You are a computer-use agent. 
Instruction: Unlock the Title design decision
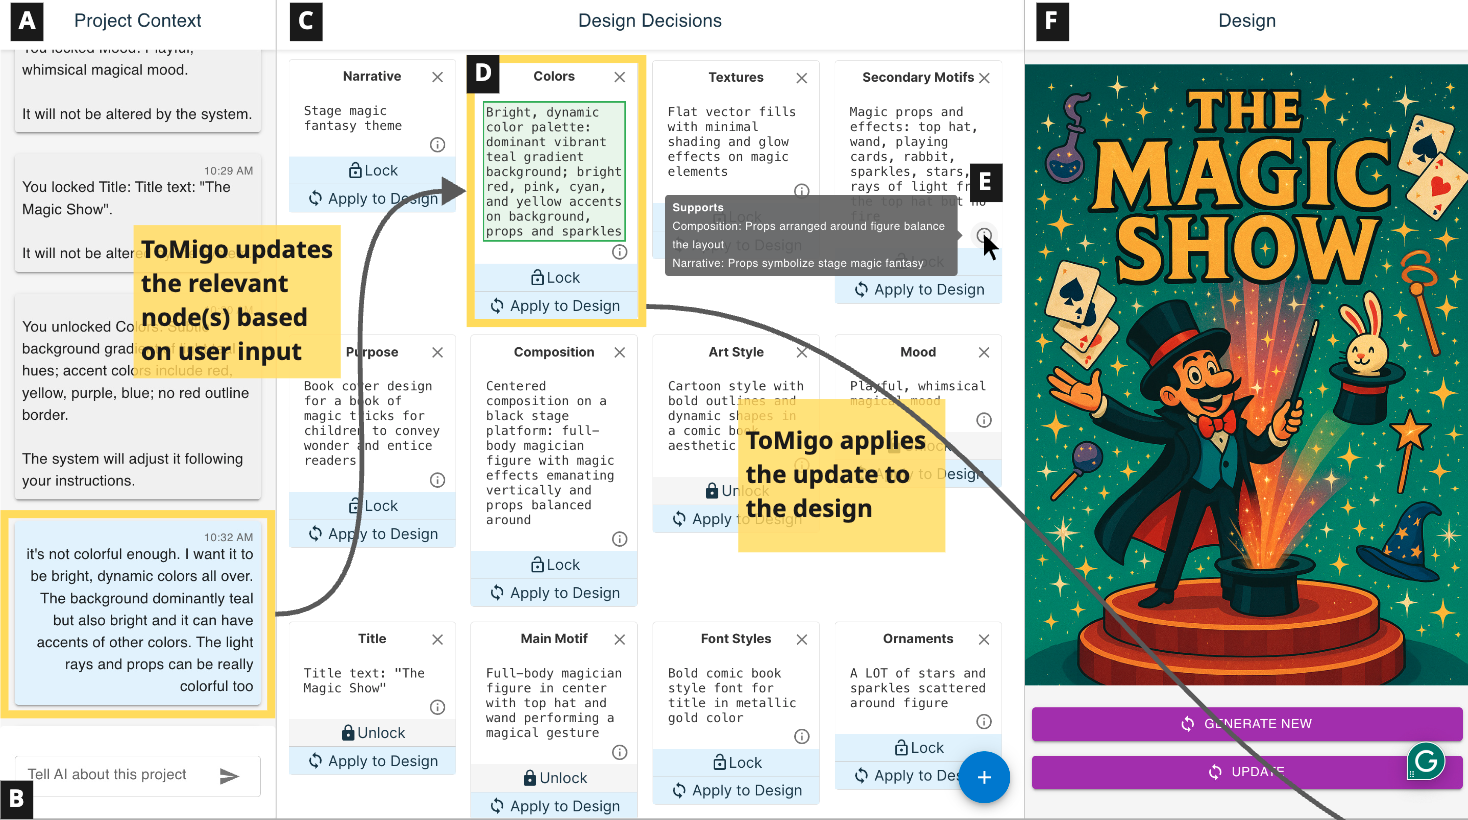tap(372, 733)
